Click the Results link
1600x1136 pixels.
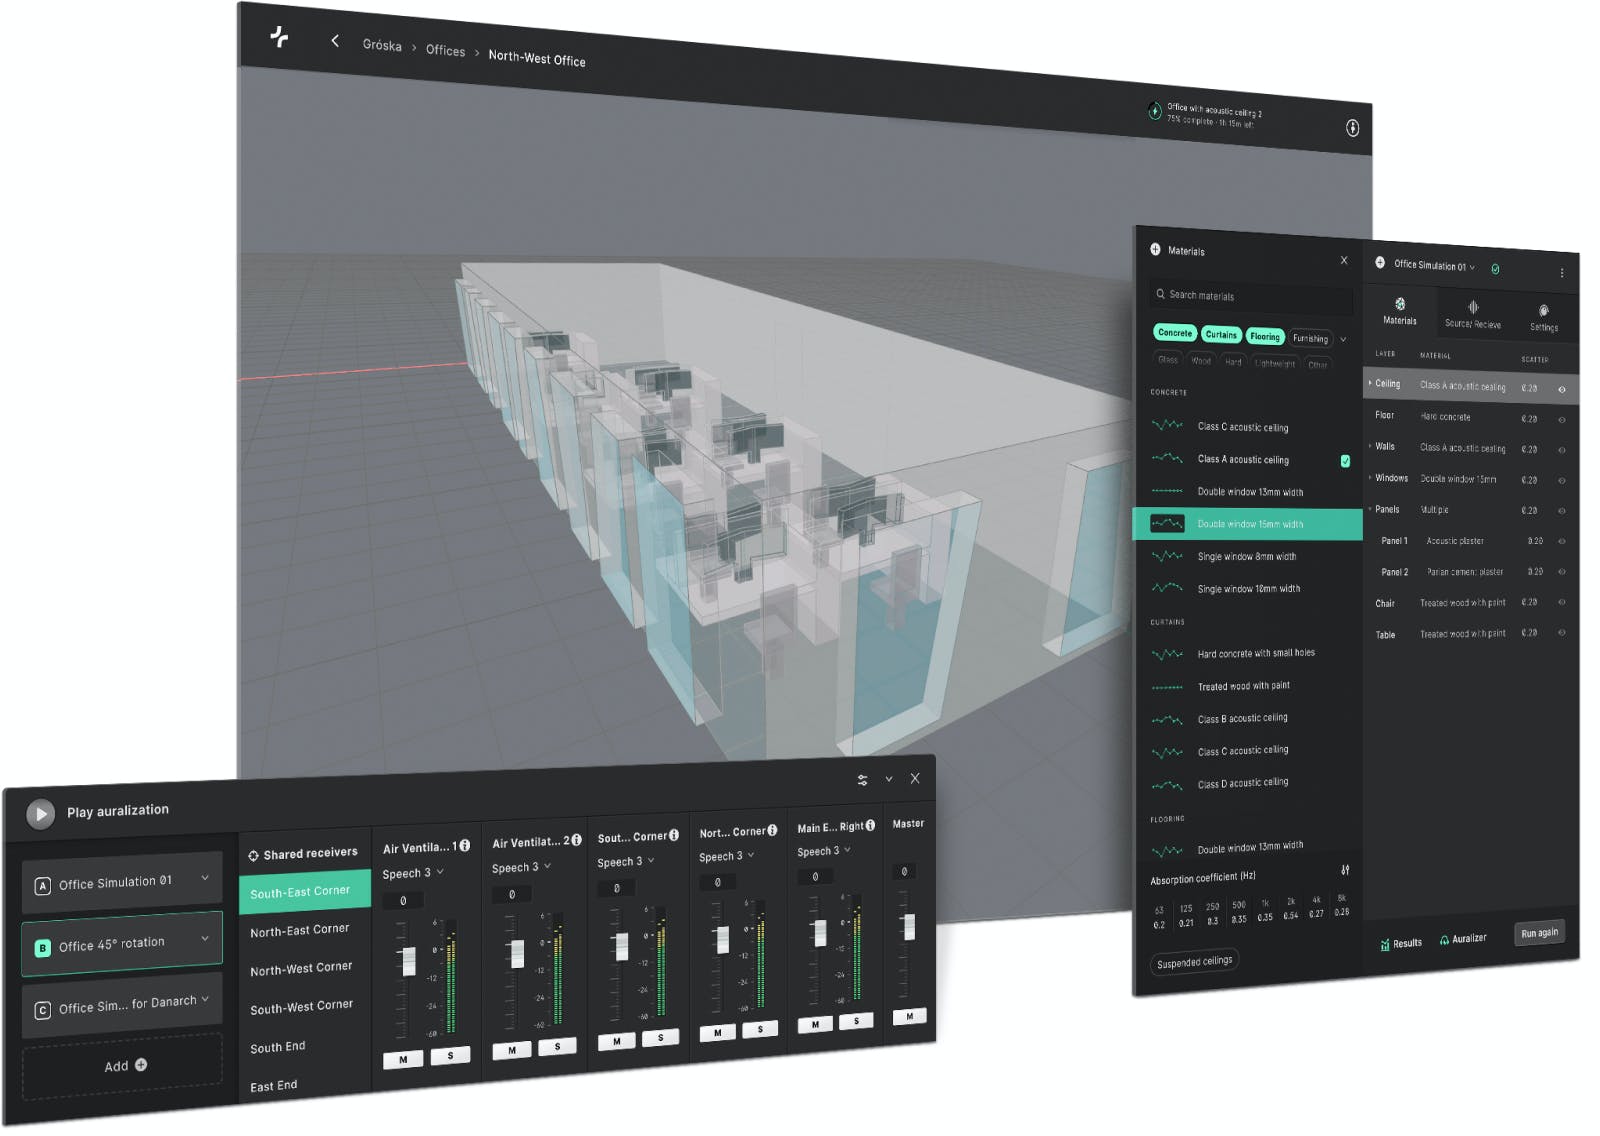tap(1401, 943)
